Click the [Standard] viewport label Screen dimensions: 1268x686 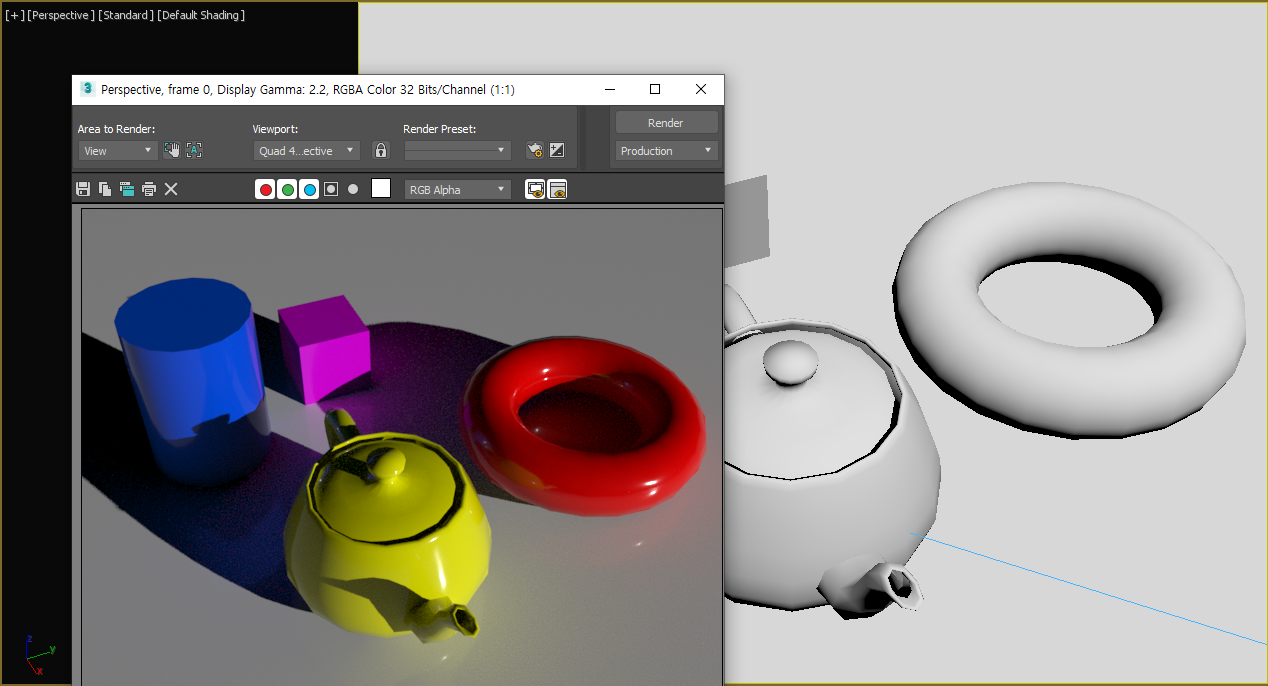[x=126, y=15]
